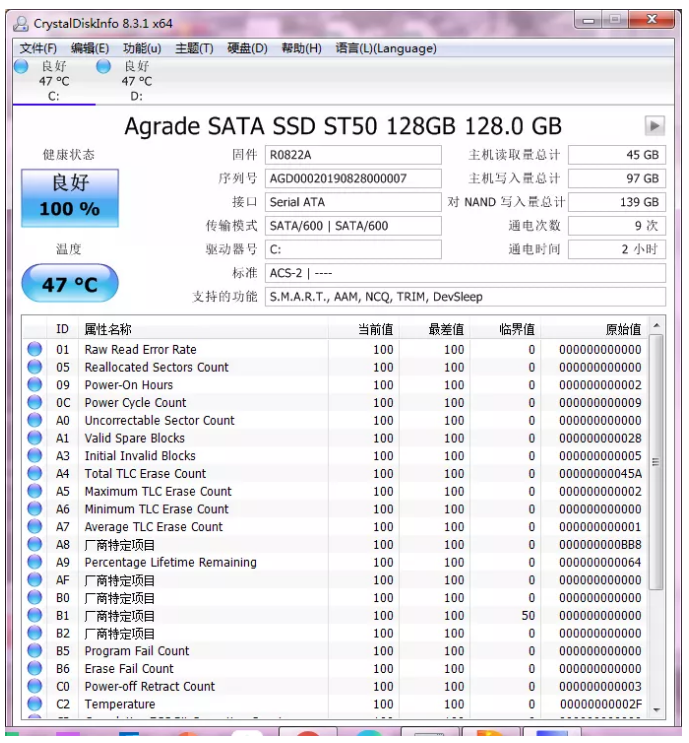The width and height of the screenshot is (689, 743).
Task: Open the 主题(T) theme menu
Action: click(194, 48)
